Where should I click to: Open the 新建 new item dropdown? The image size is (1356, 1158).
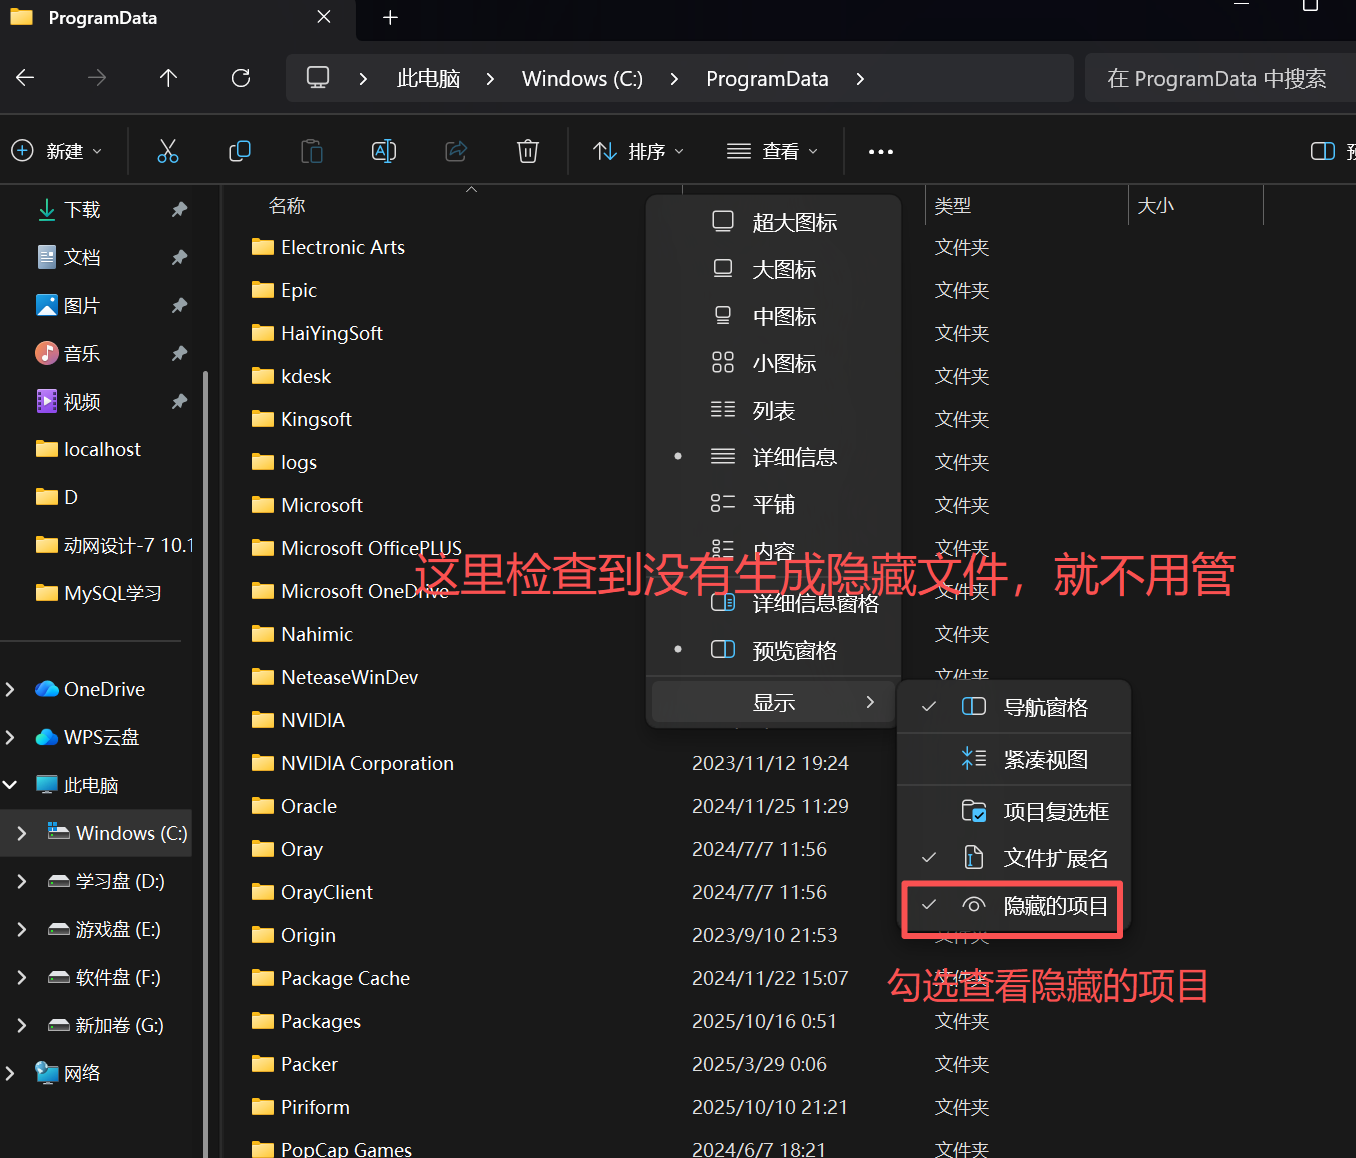pos(57,151)
